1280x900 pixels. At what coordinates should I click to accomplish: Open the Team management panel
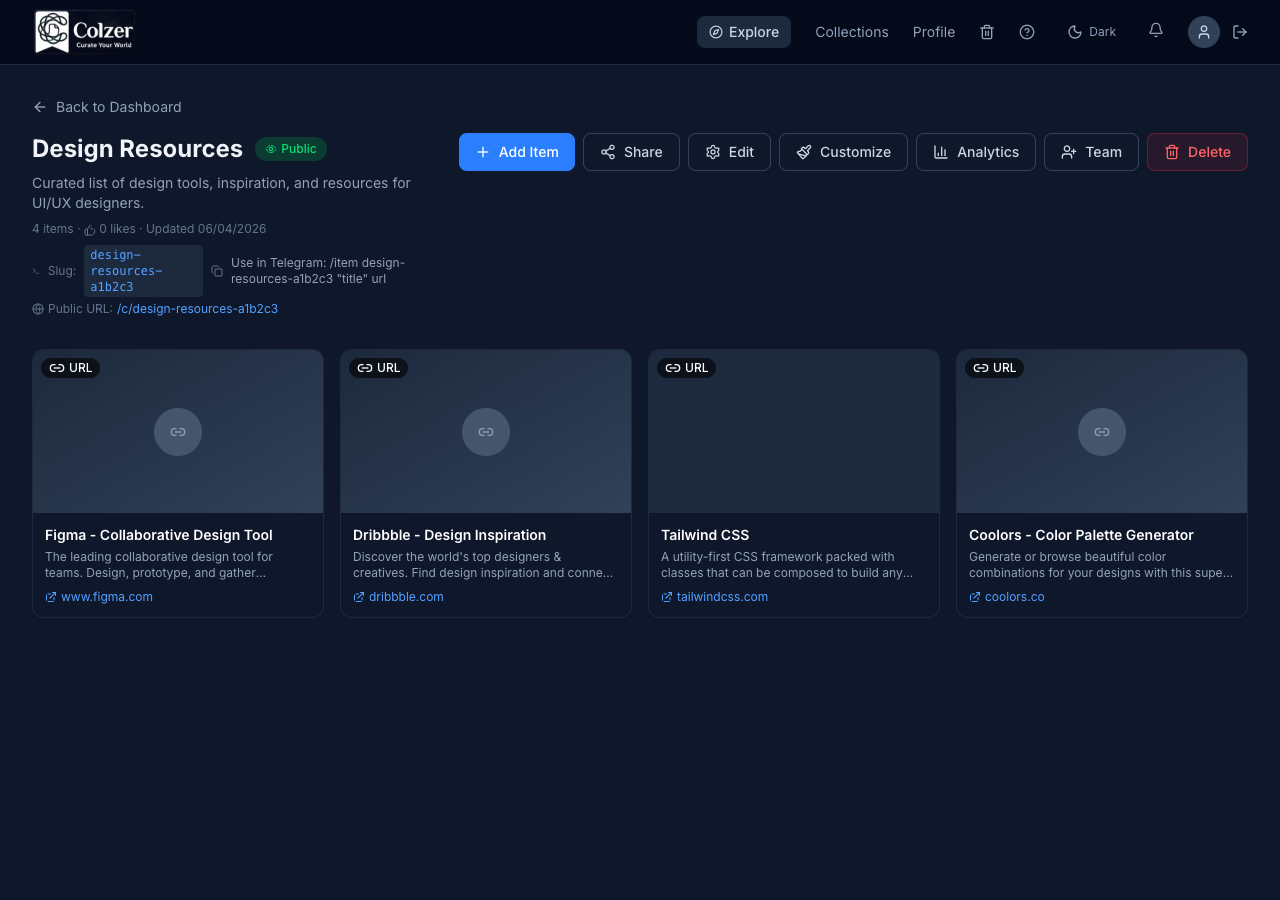click(1091, 152)
